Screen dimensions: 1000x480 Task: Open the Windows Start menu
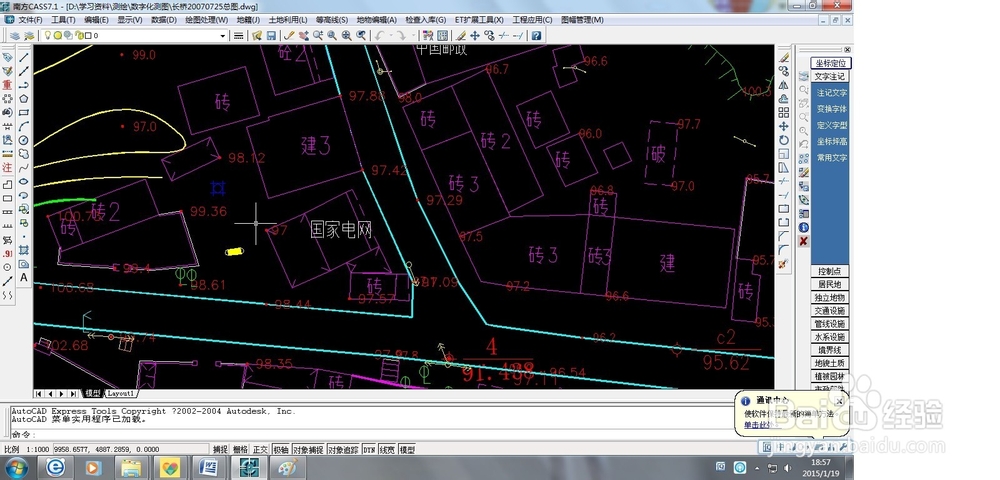(x=17, y=468)
